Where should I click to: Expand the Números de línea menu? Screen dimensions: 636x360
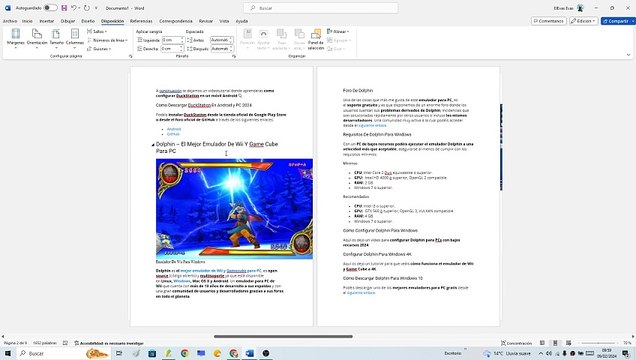[107, 40]
